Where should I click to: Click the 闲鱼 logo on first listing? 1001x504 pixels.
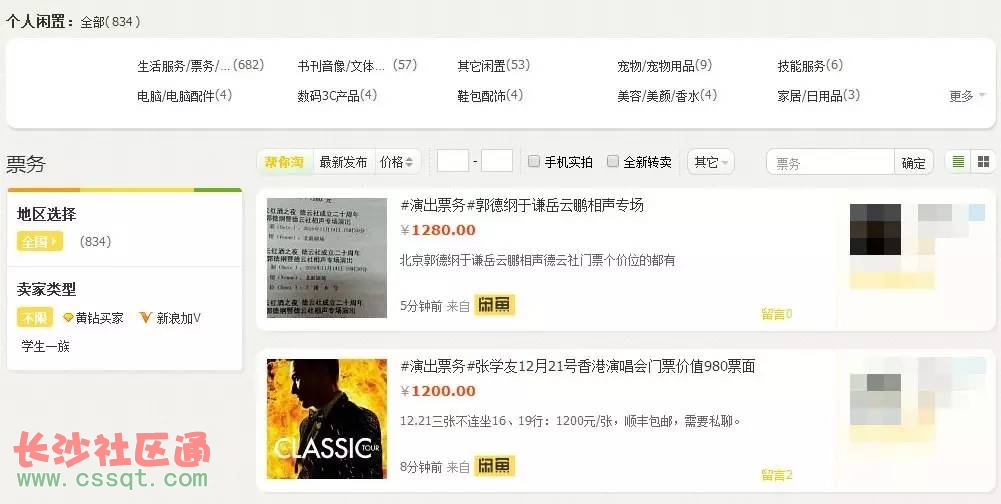click(x=494, y=305)
